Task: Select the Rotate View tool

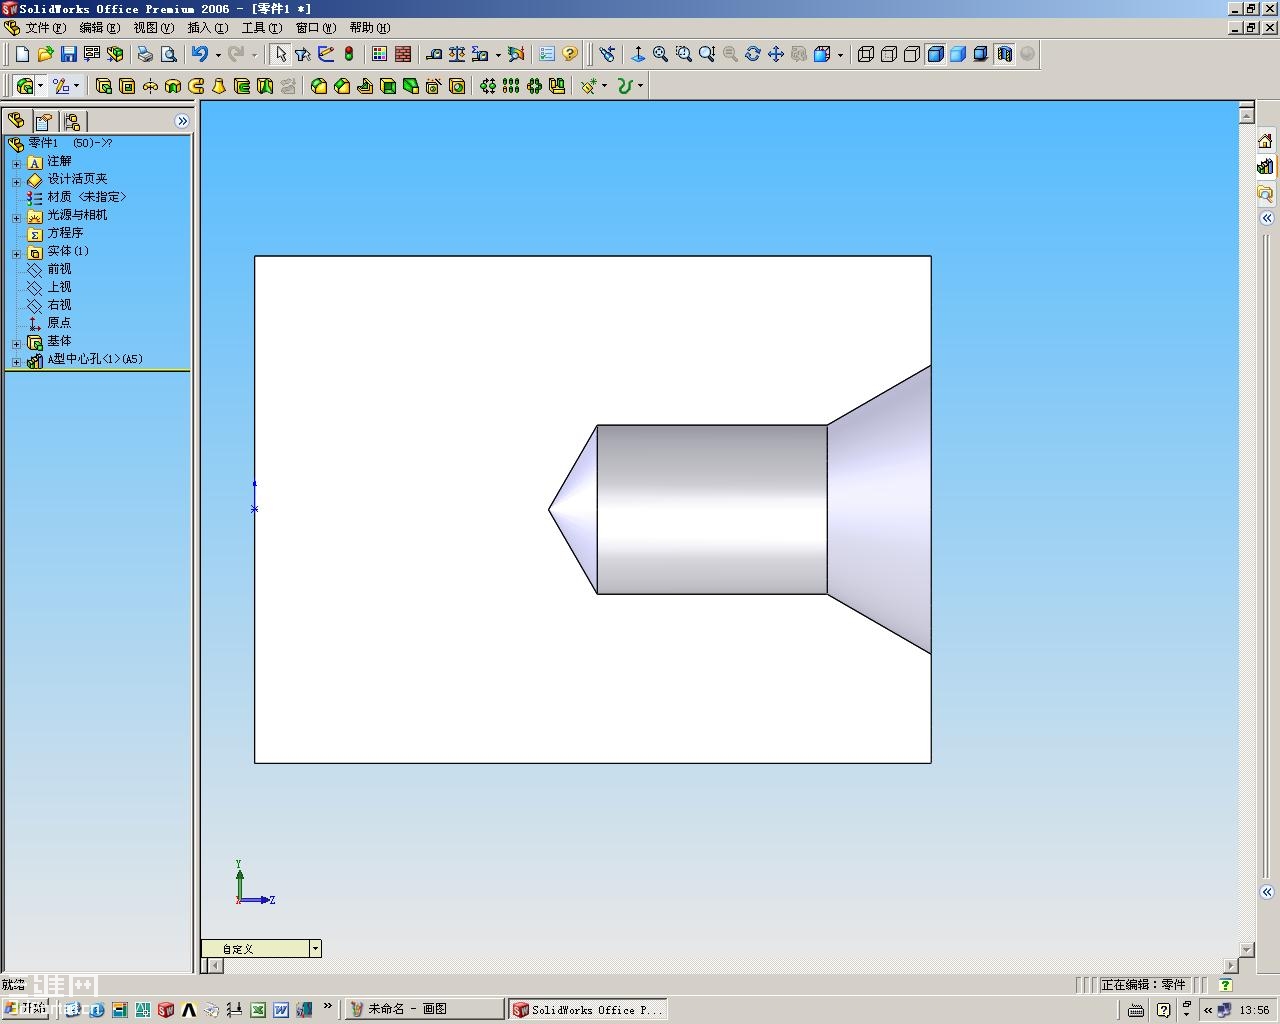Action: click(753, 54)
